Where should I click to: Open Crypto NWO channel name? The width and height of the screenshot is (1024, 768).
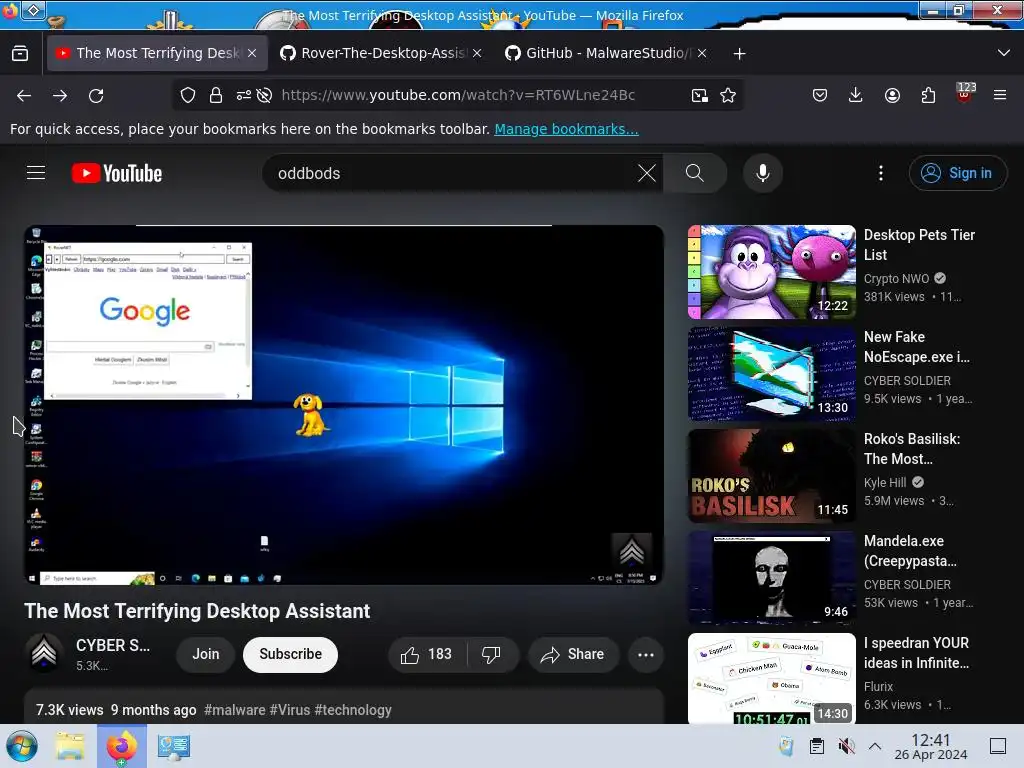click(x=896, y=279)
